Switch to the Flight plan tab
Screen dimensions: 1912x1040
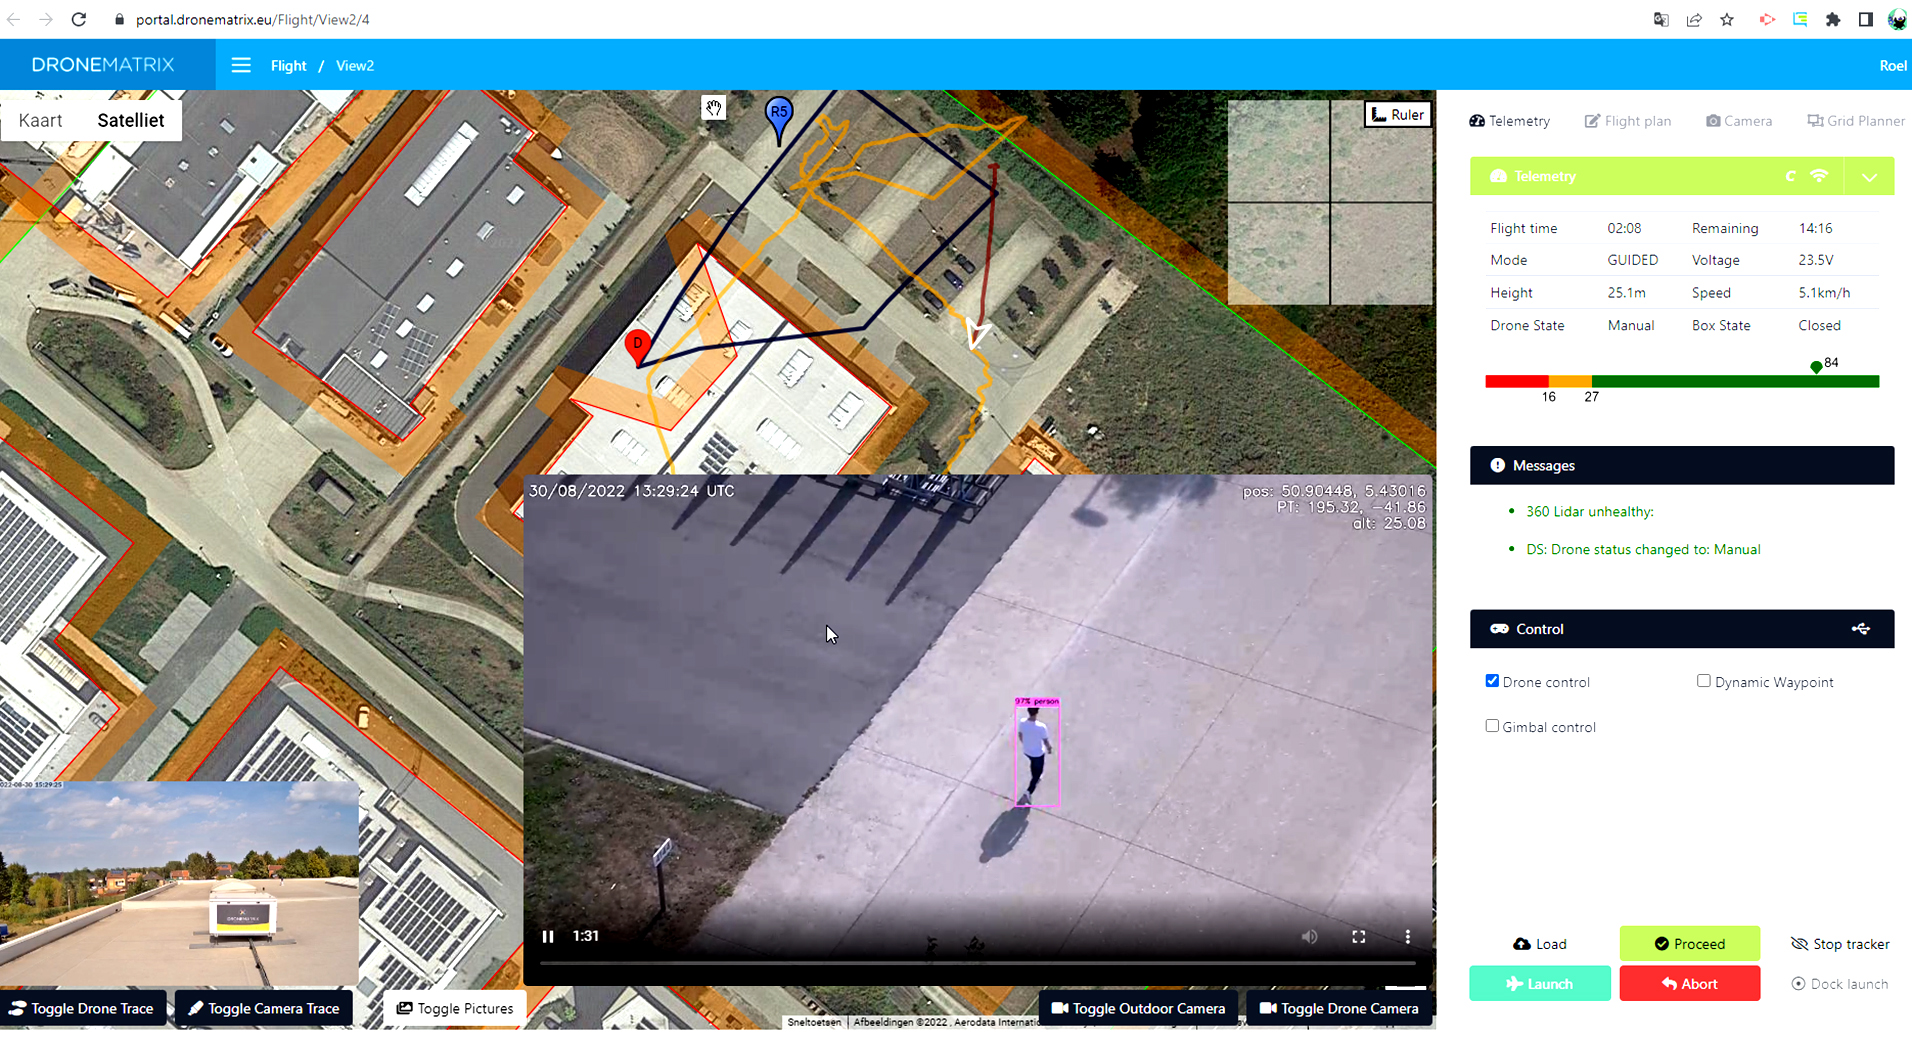(x=1627, y=121)
